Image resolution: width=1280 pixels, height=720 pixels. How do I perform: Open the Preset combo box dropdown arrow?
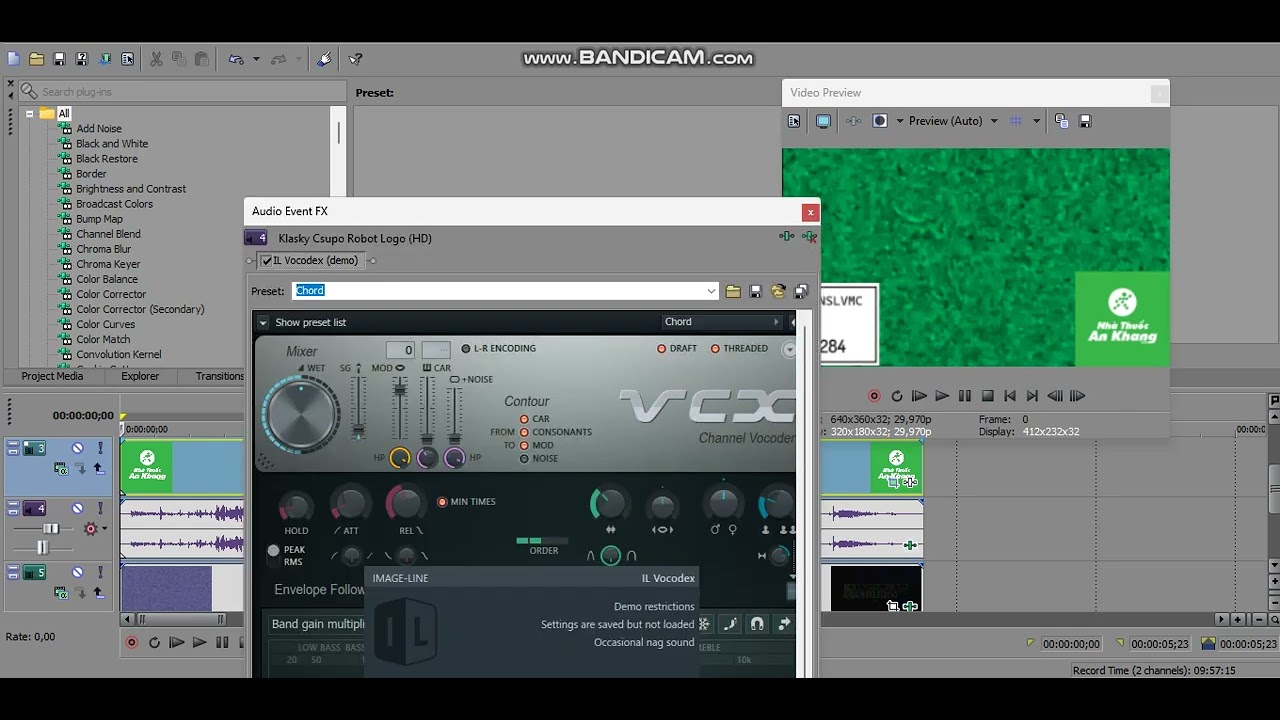click(x=711, y=291)
